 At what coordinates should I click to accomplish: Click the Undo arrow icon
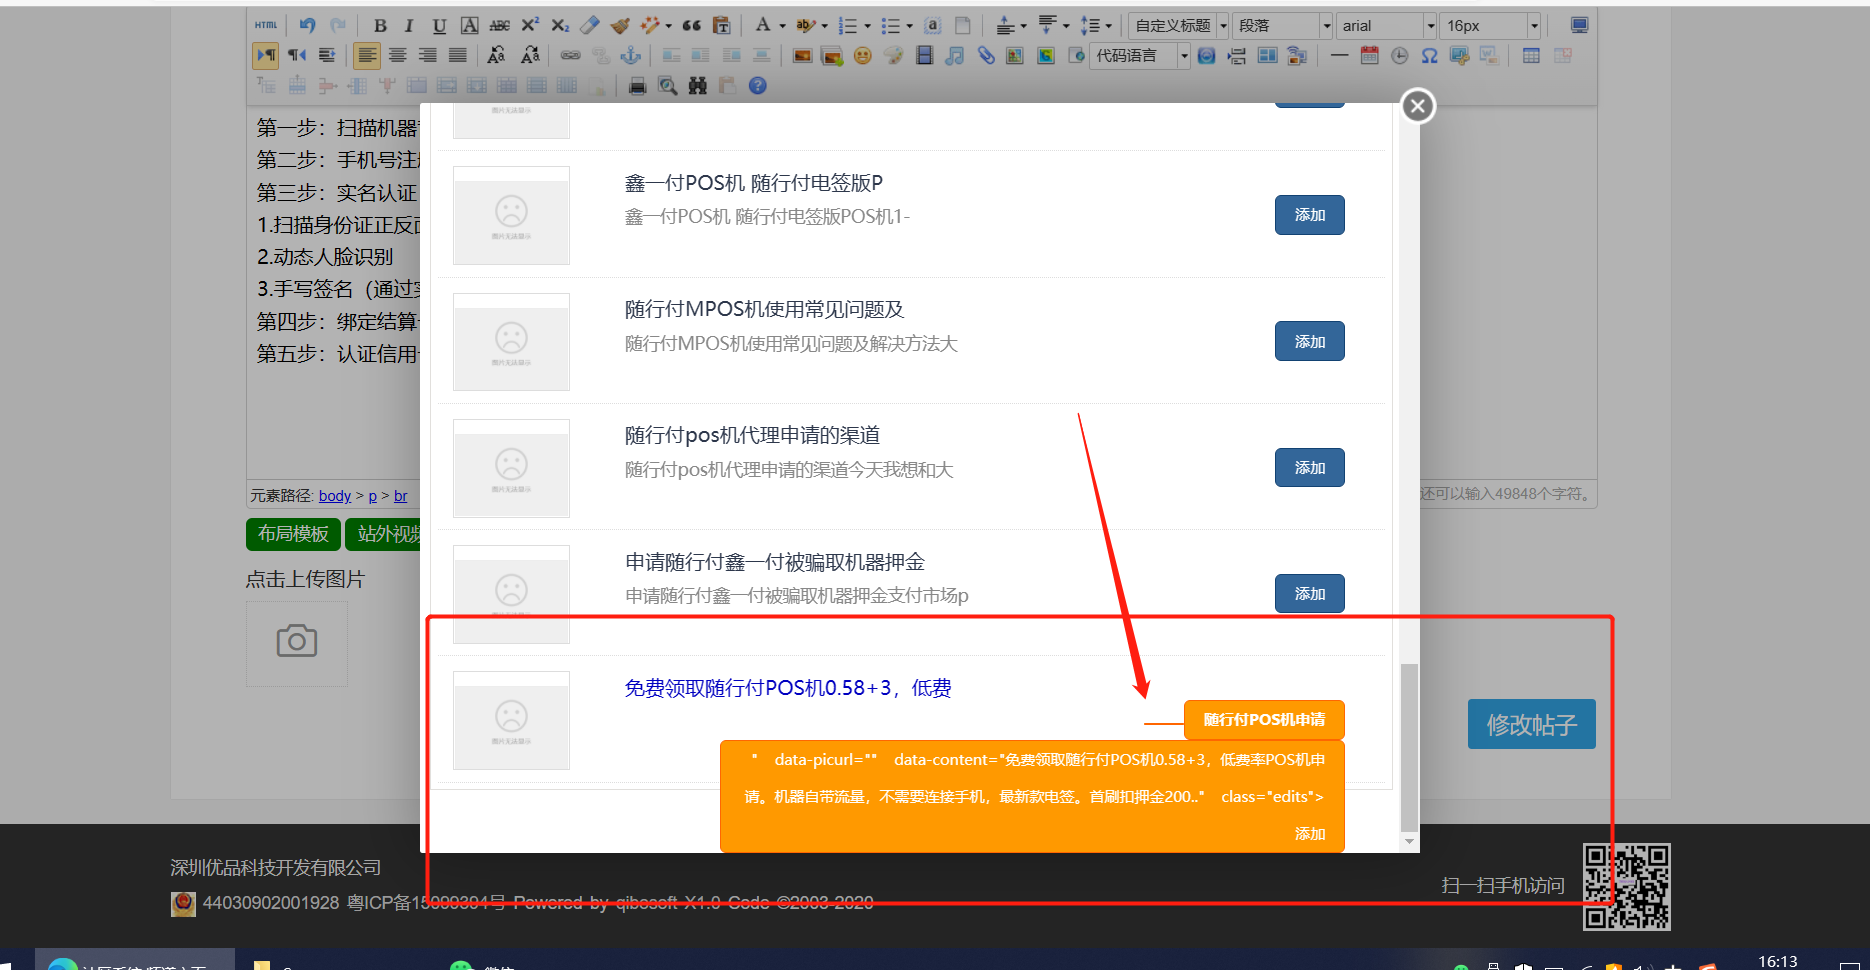(x=307, y=26)
